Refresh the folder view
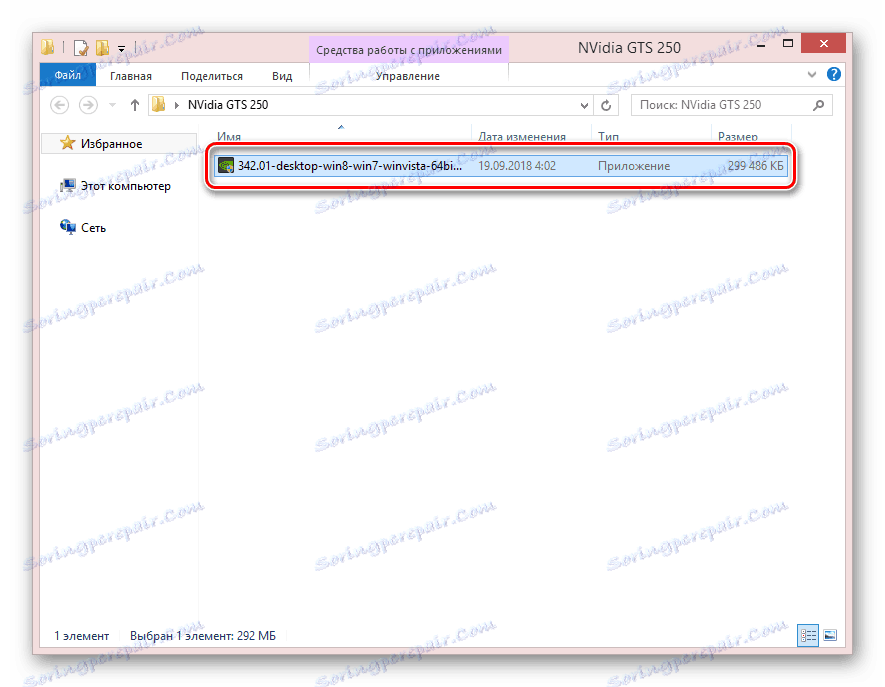The height and width of the screenshot is (687, 885). [x=606, y=106]
